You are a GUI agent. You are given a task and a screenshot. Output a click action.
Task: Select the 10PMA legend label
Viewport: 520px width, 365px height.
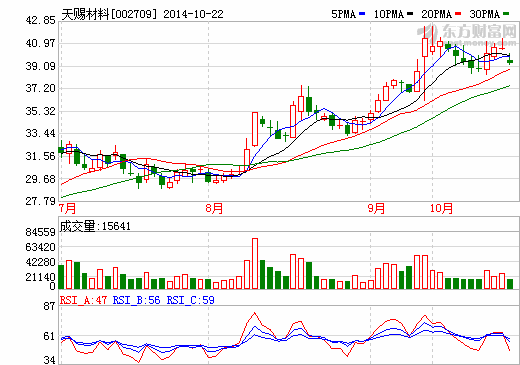tap(389, 14)
